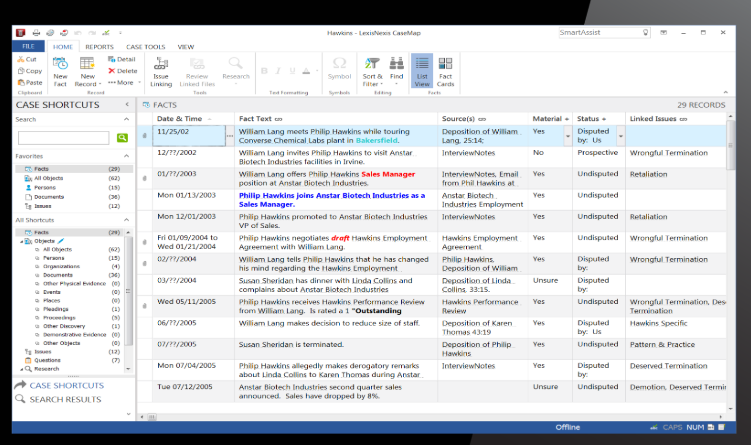751x445 pixels.
Task: Customize quick access toolbar dropdown
Action: 120,33
